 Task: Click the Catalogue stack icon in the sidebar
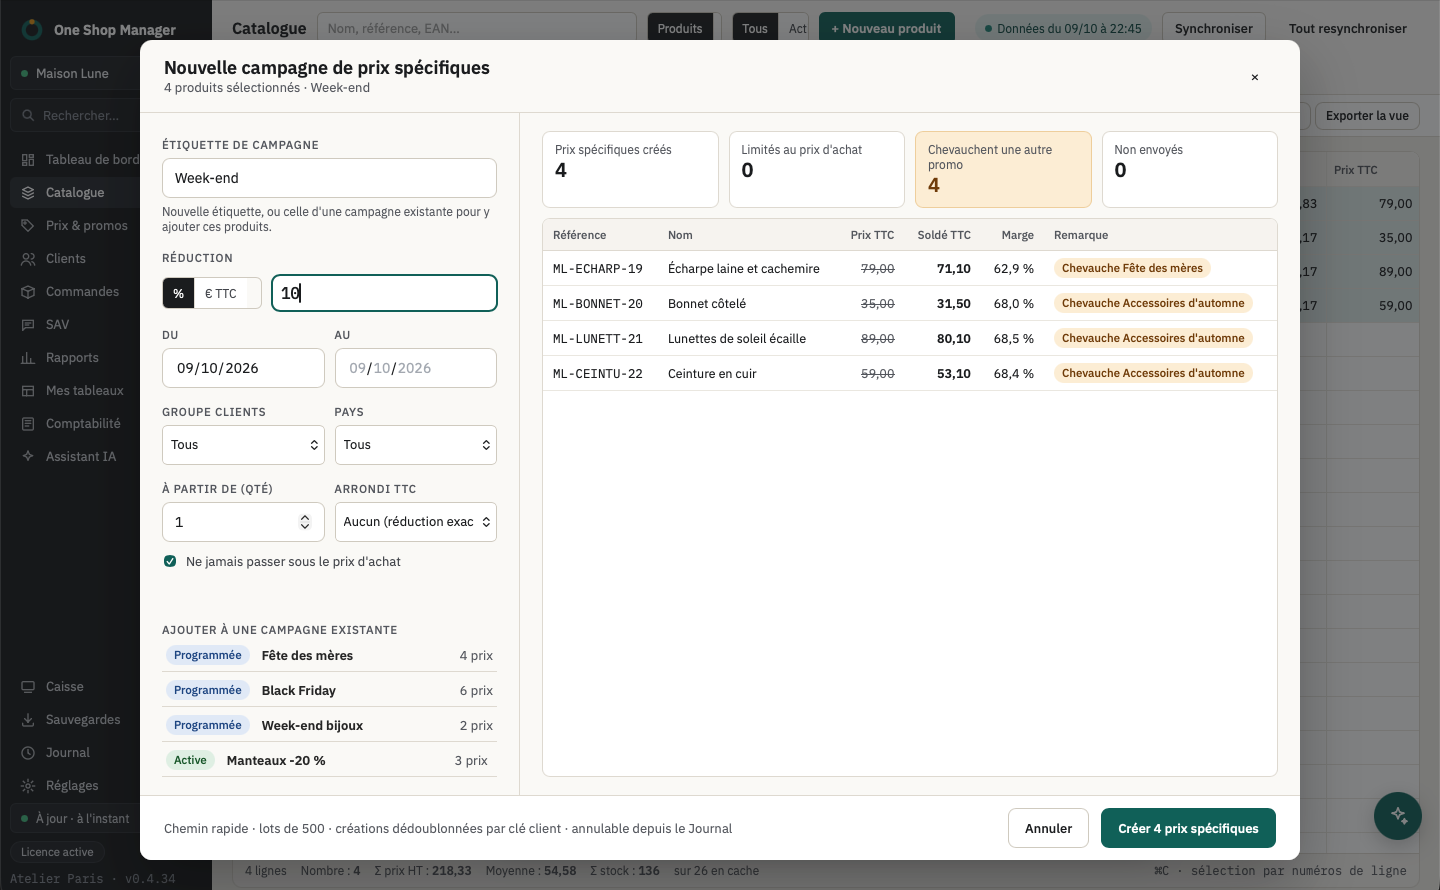click(x=28, y=193)
